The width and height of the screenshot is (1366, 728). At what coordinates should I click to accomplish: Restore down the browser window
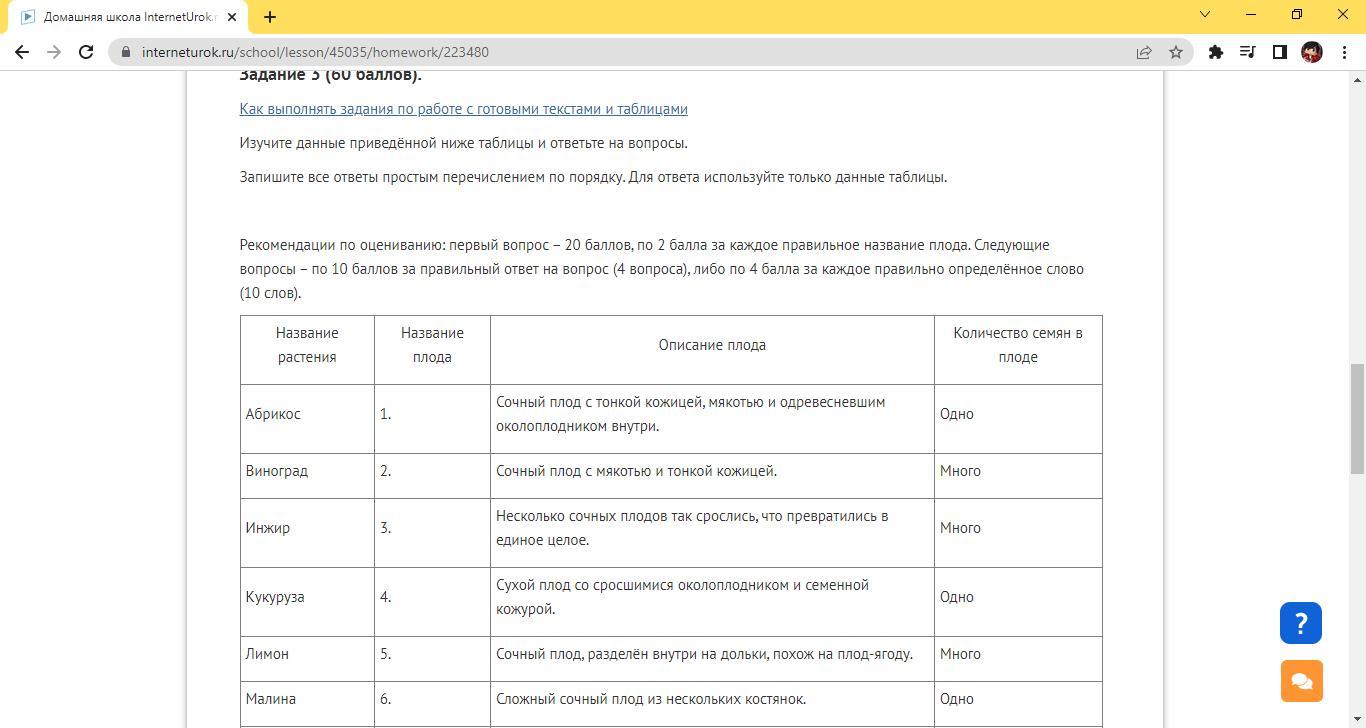(x=1297, y=14)
